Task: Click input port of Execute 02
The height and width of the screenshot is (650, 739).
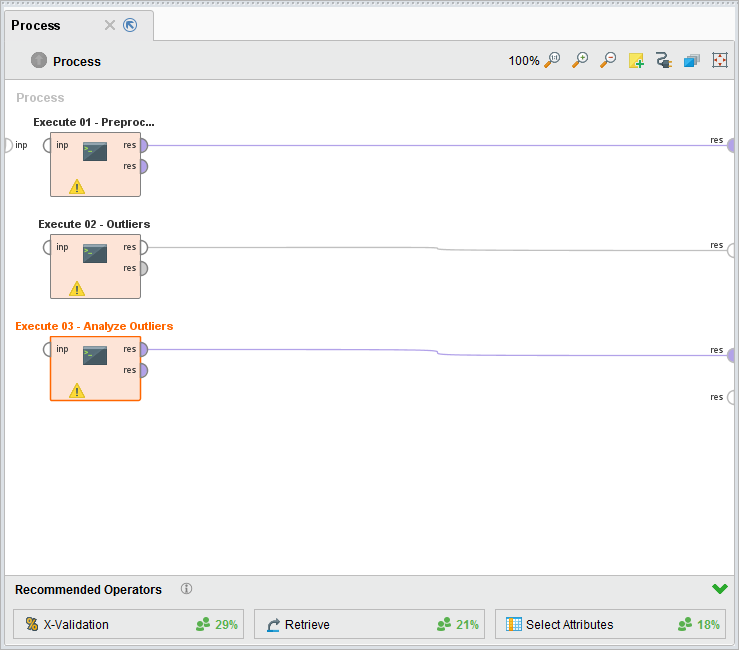Action: pos(47,247)
